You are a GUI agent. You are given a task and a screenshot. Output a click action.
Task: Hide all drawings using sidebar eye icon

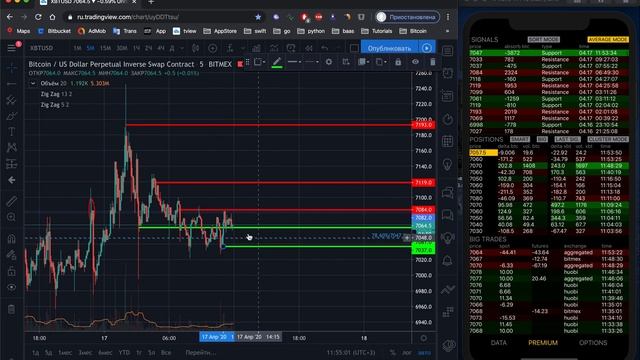point(11,287)
